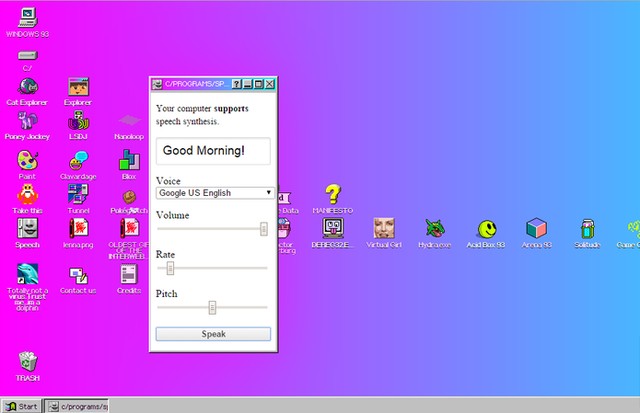This screenshot has width=640, height=413.
Task: Click the Rate slider handle
Action: pyautogui.click(x=170, y=268)
